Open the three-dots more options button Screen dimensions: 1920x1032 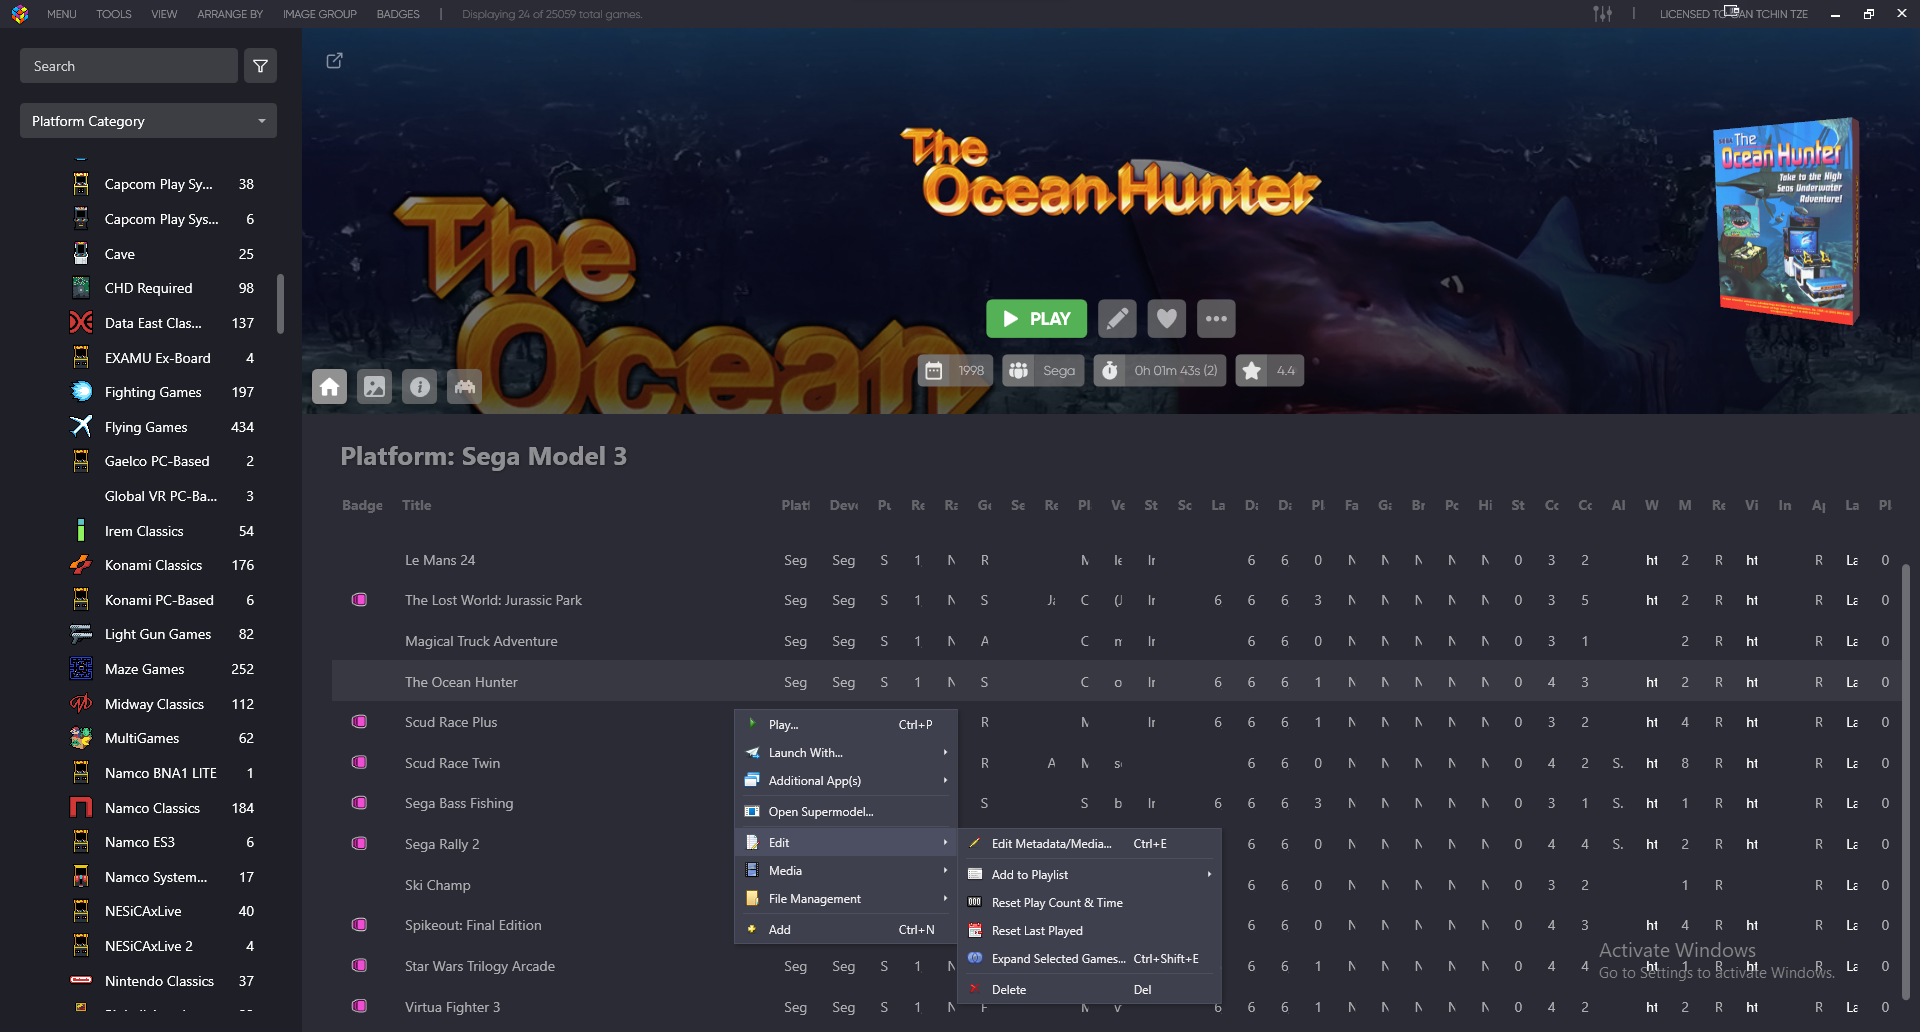[1216, 319]
